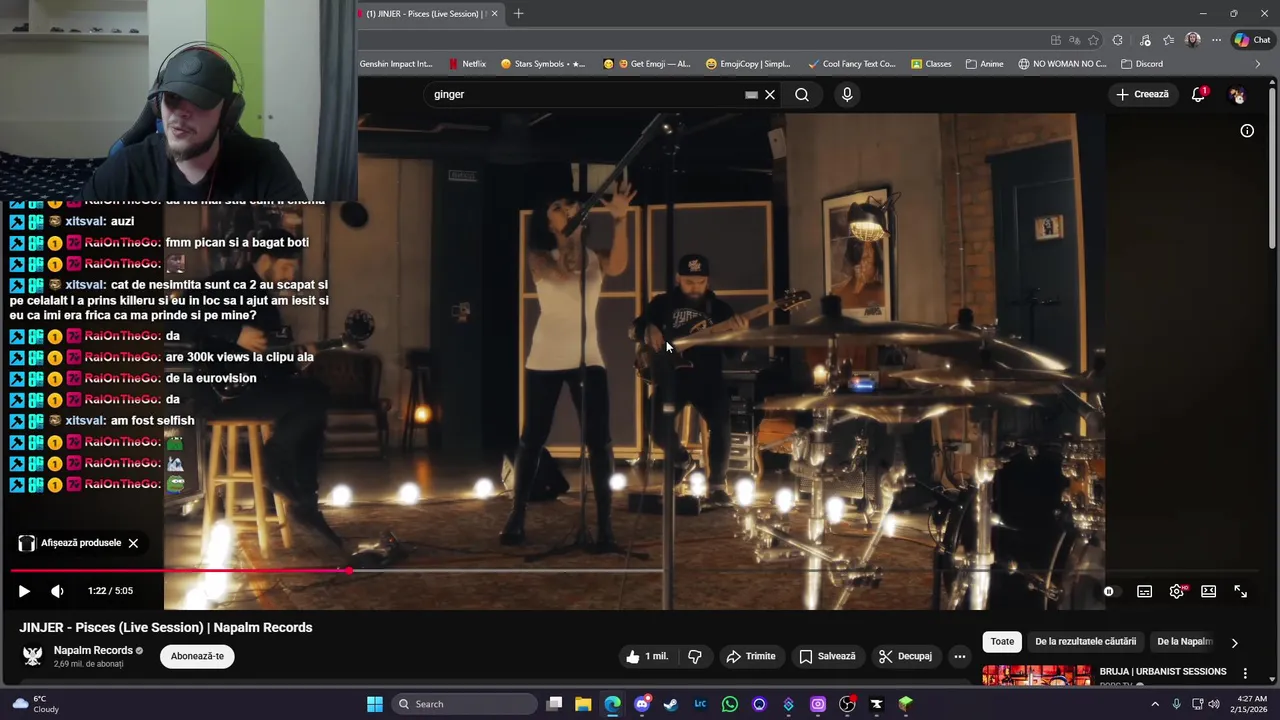The image size is (1280, 720).
Task: Expand the Classes bookmark folder
Action: [x=931, y=64]
